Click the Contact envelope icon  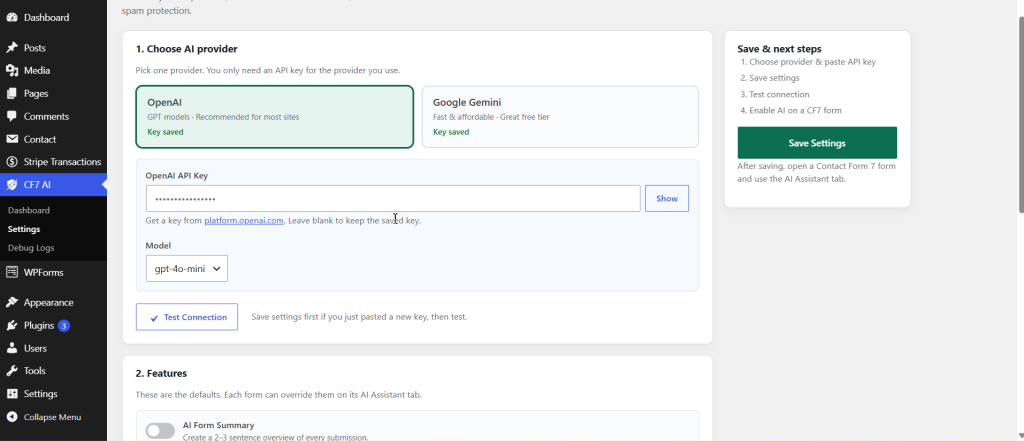click(12, 139)
